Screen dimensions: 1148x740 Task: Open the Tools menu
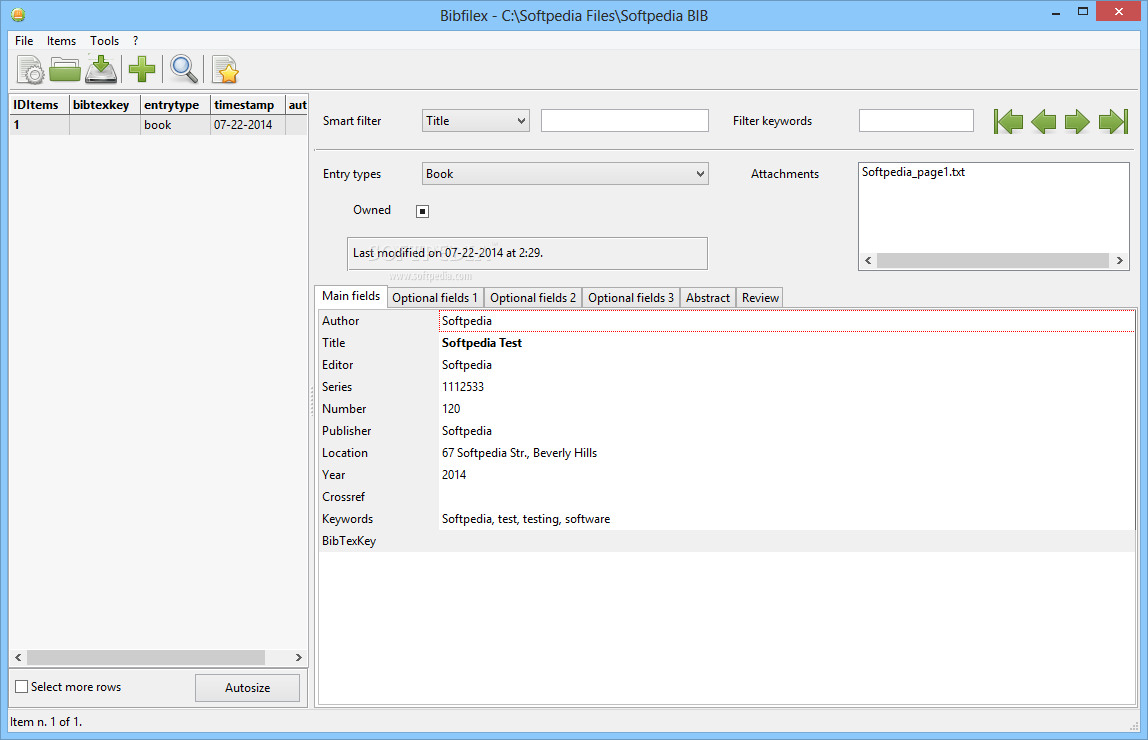click(105, 41)
